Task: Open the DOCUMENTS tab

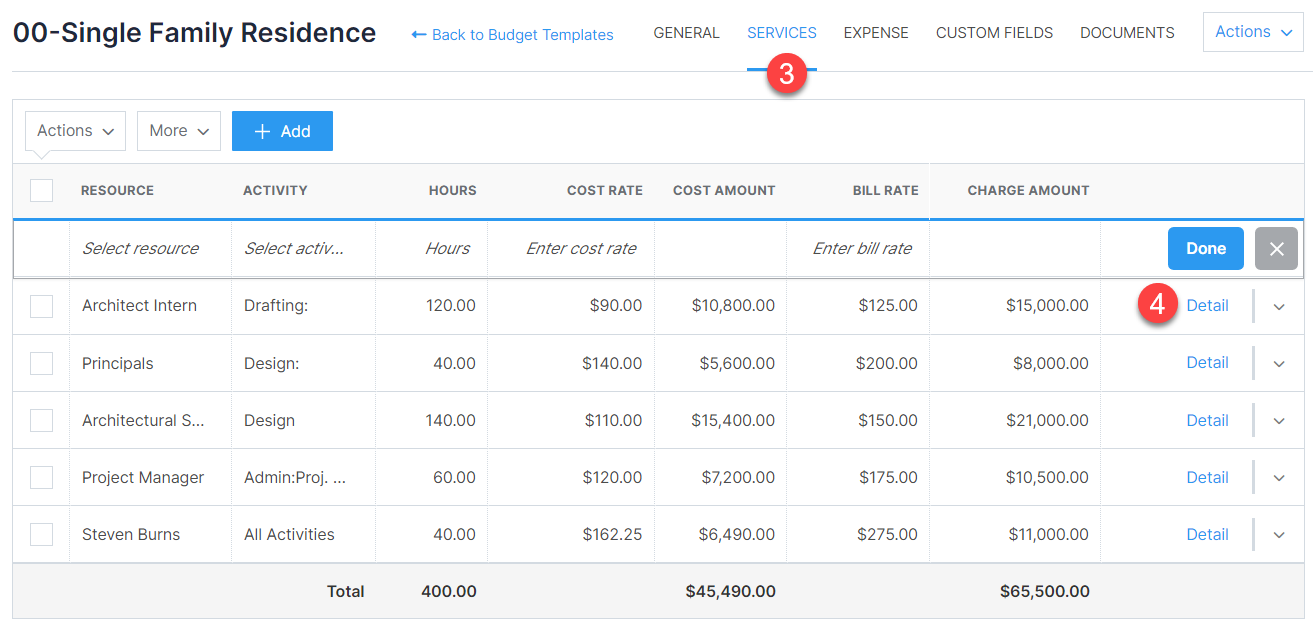Action: click(1127, 33)
